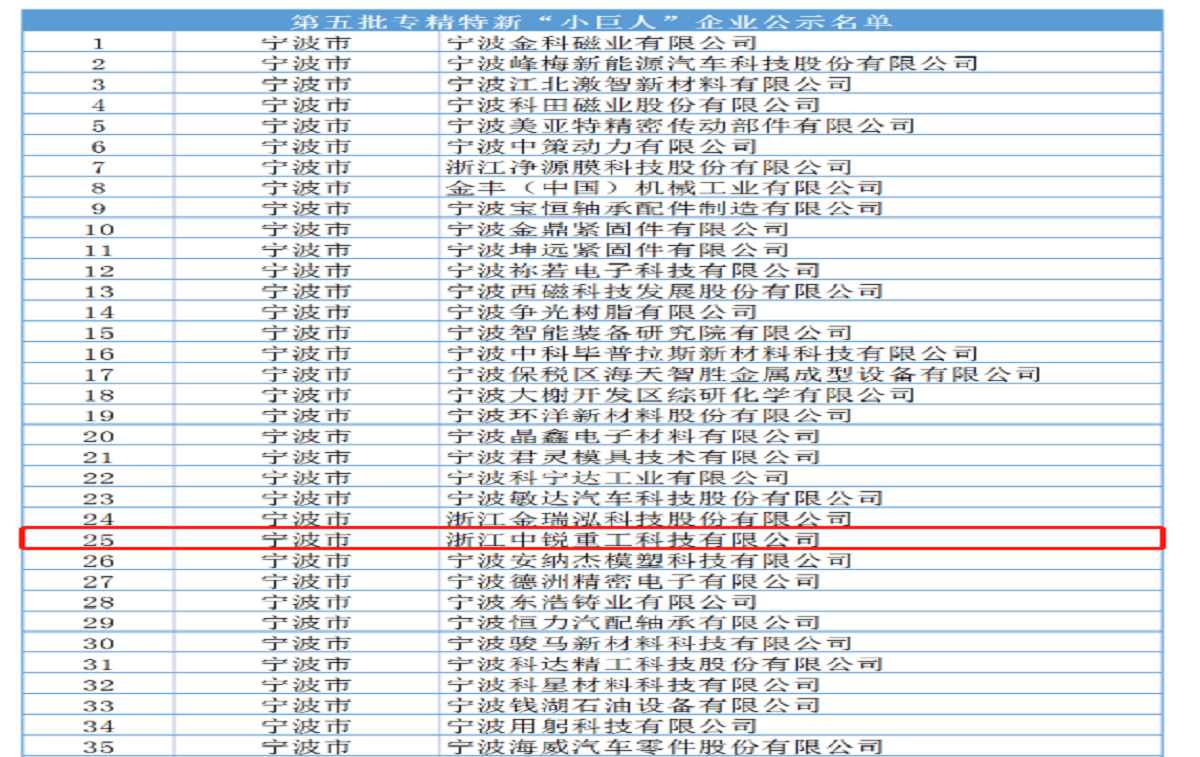The width and height of the screenshot is (1200, 757).
Task: Select 宁波争光树脂有限公司 cell
Action: tap(602, 312)
